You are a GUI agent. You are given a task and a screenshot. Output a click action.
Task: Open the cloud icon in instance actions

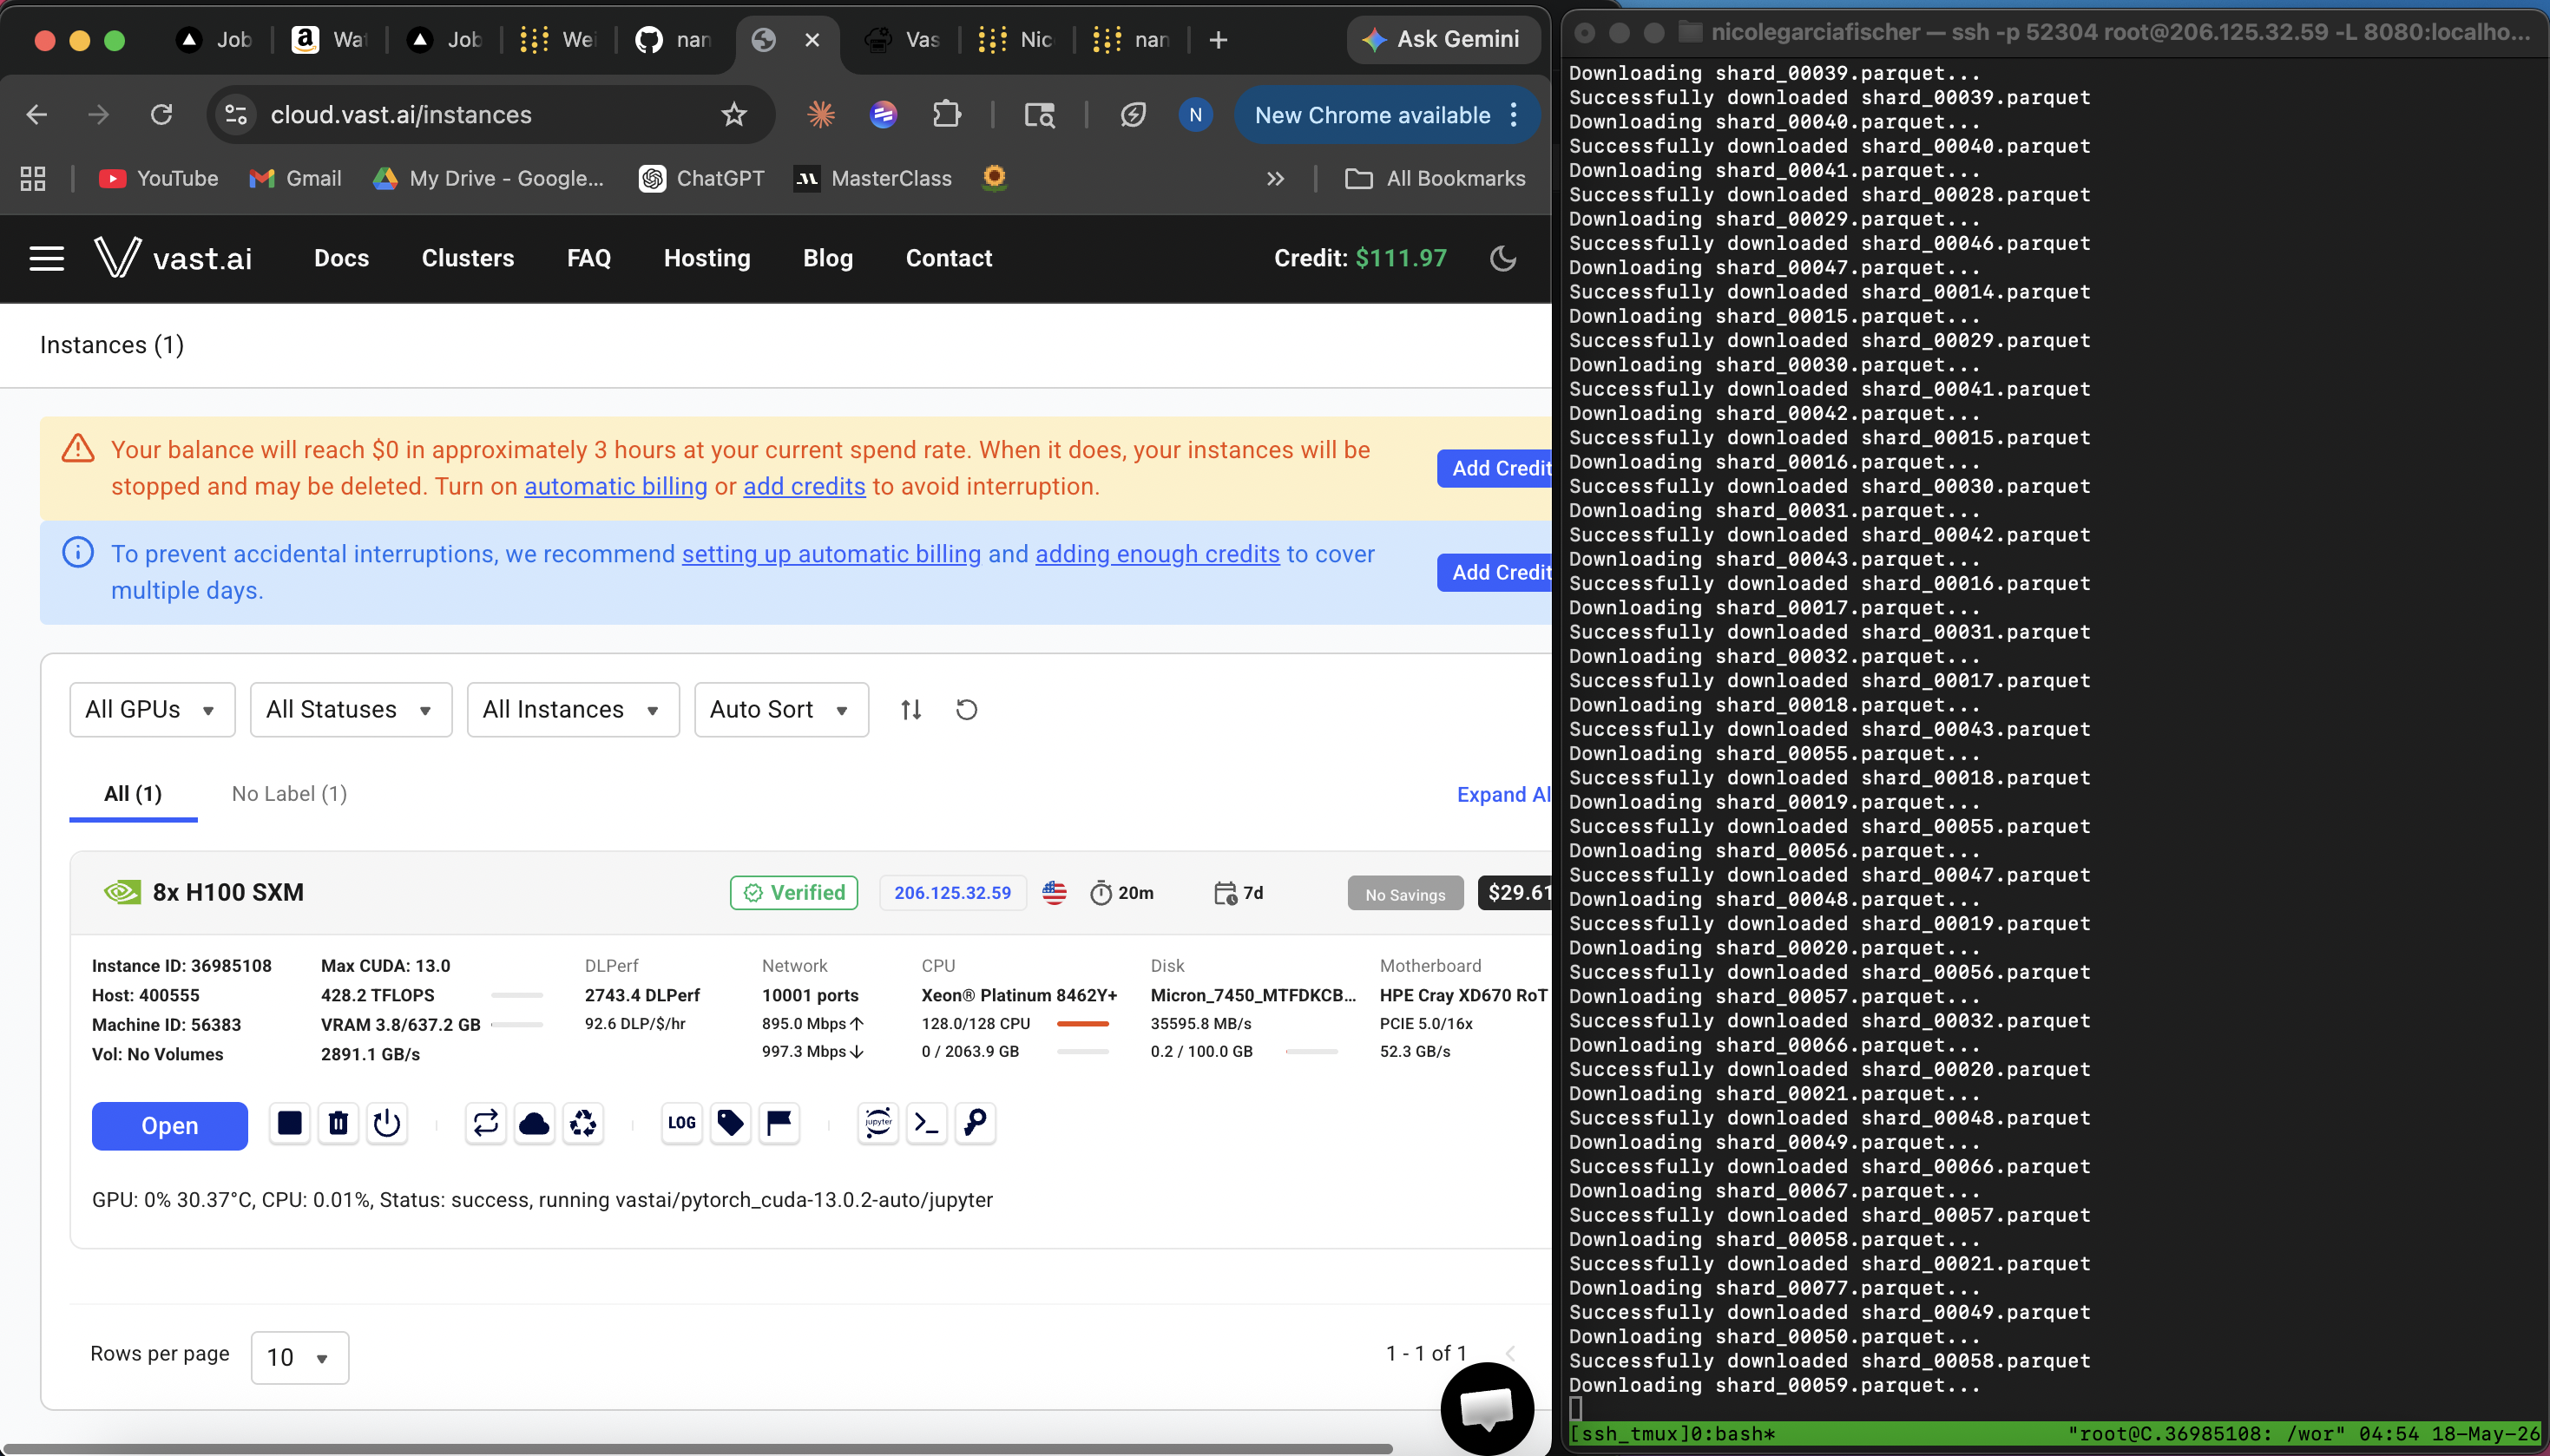tap(534, 1123)
